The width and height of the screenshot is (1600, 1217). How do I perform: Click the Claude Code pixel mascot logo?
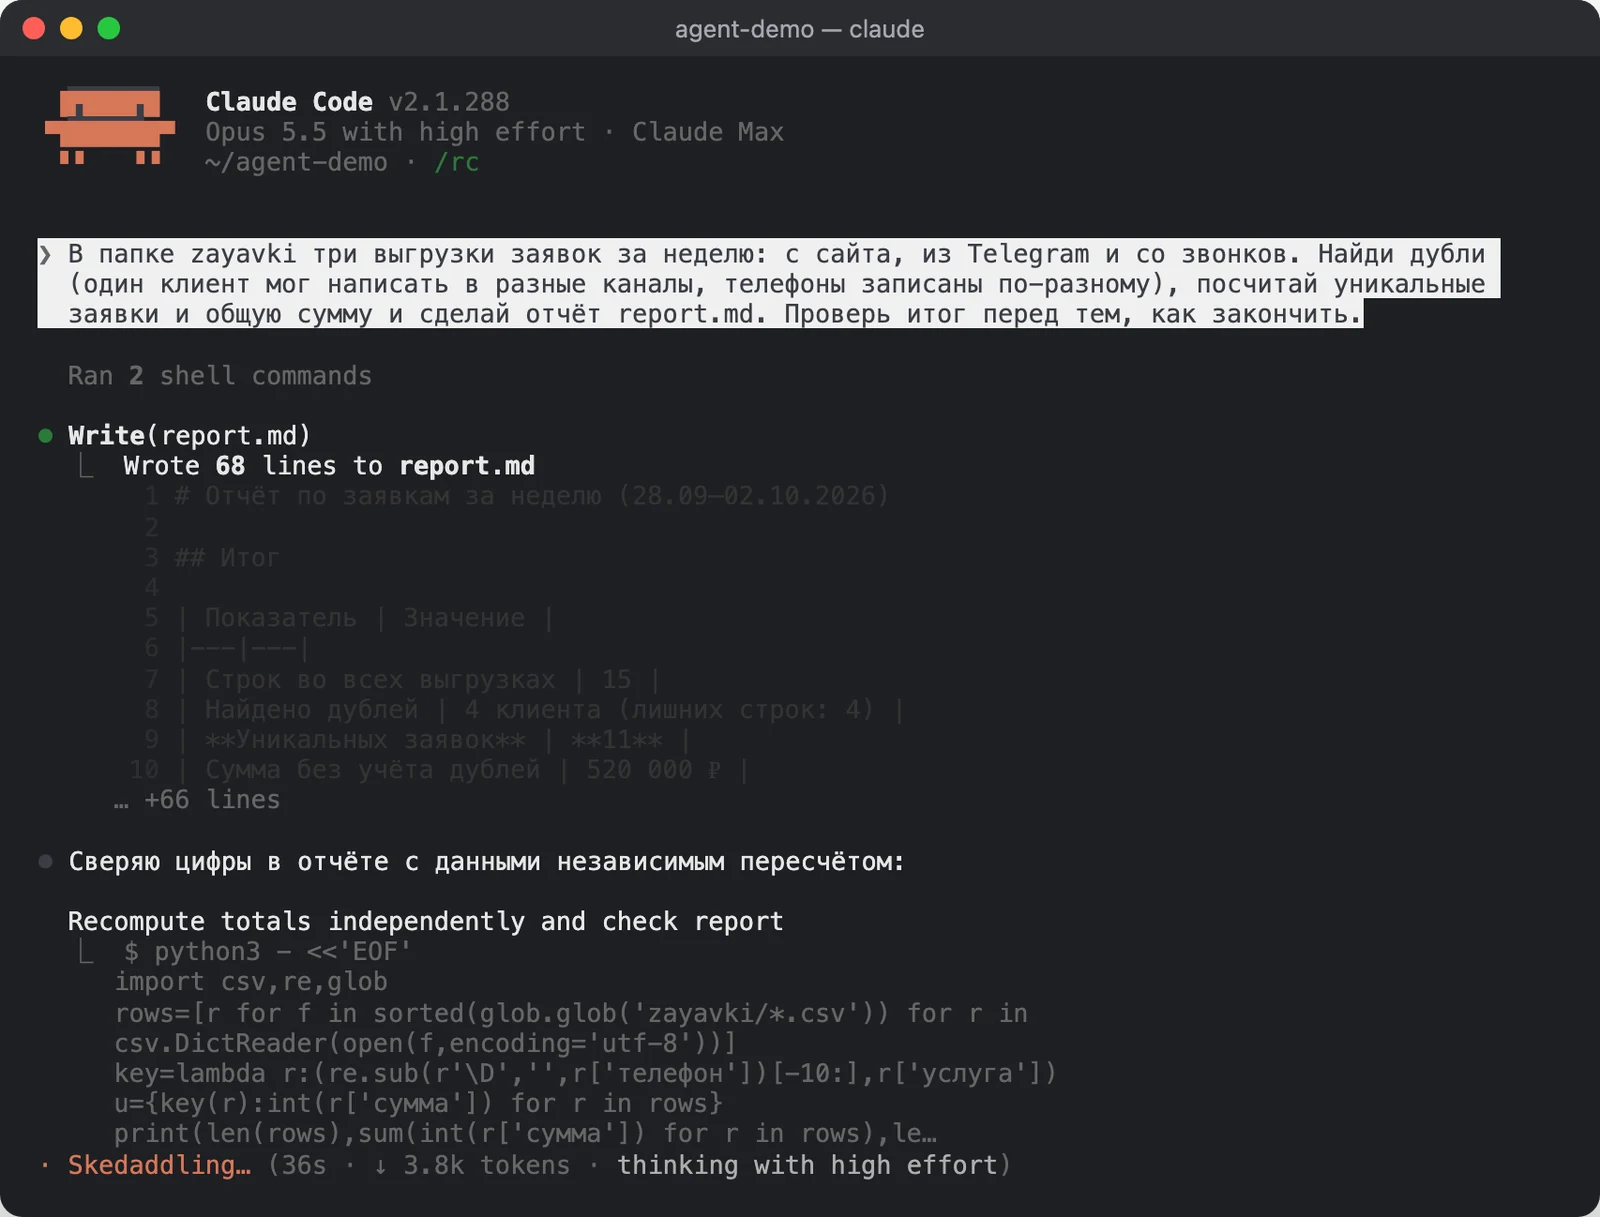click(x=110, y=126)
